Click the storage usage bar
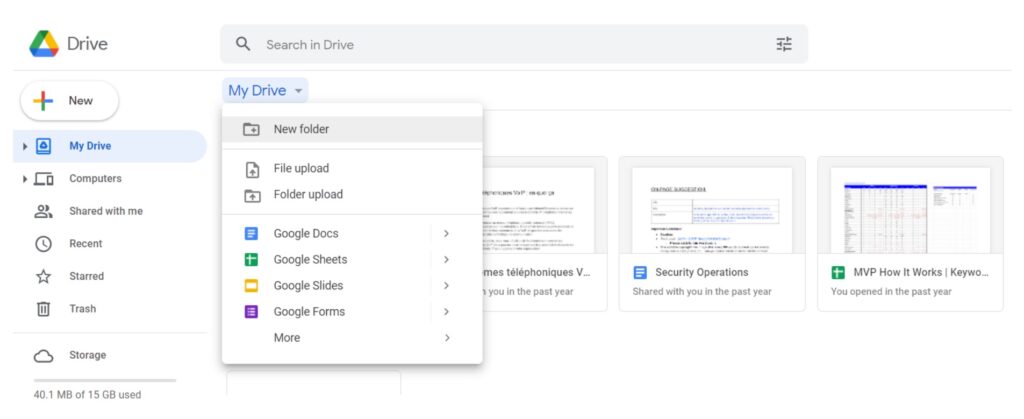Image resolution: width=1024 pixels, height=419 pixels. pos(104,380)
